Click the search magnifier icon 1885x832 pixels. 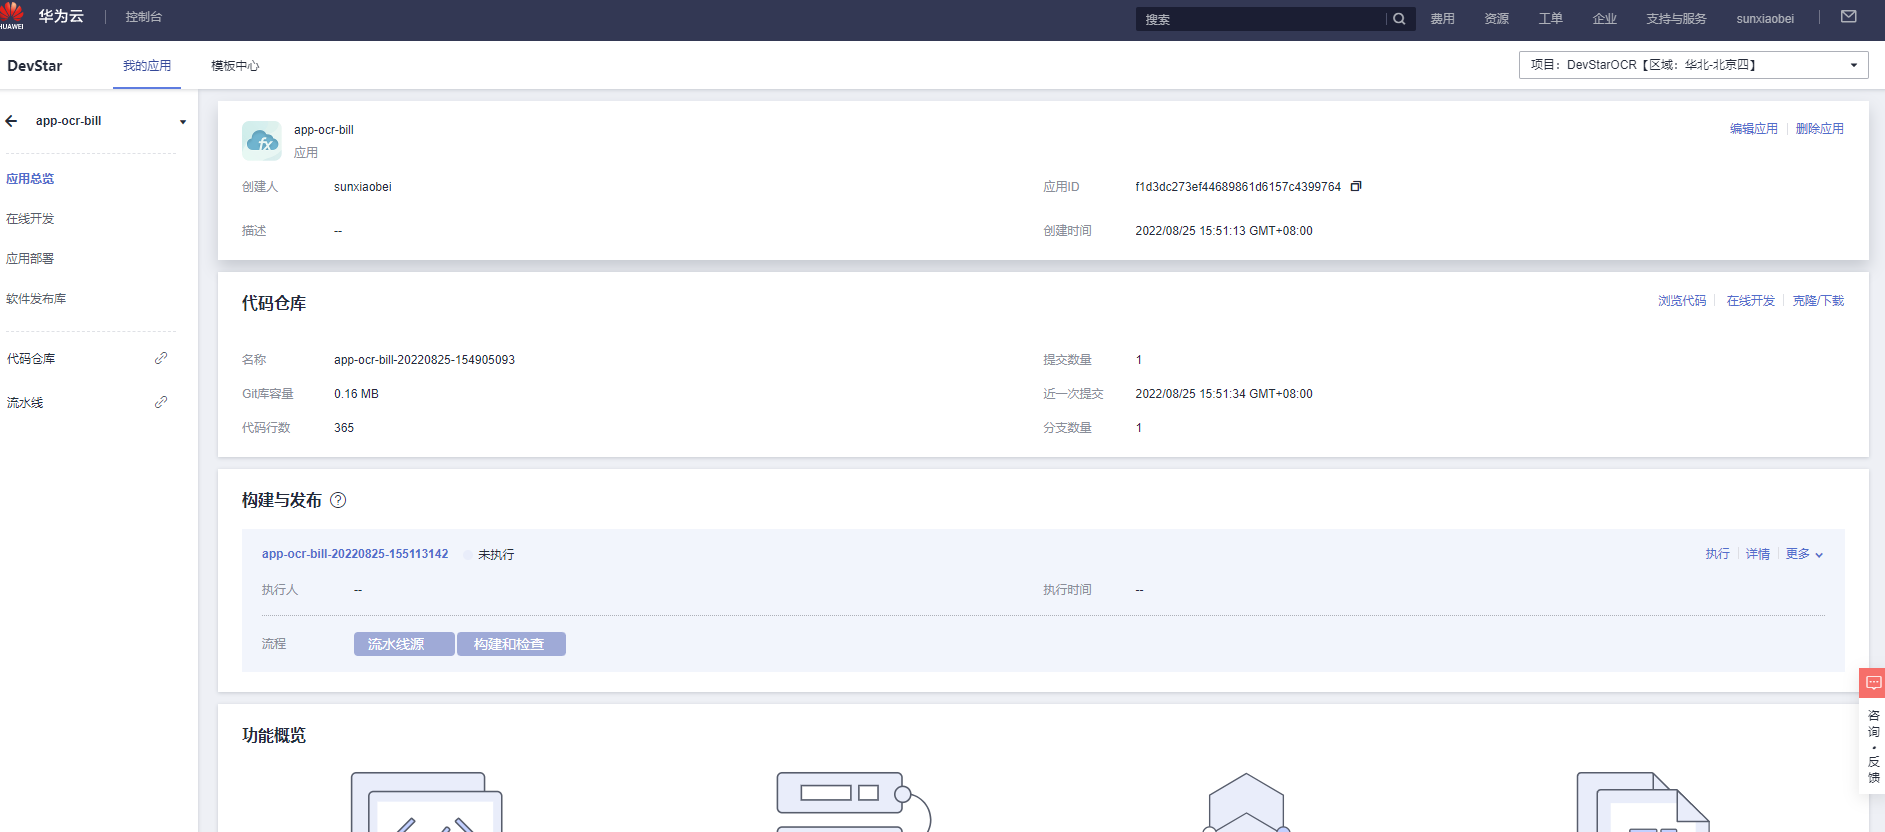tap(1399, 19)
